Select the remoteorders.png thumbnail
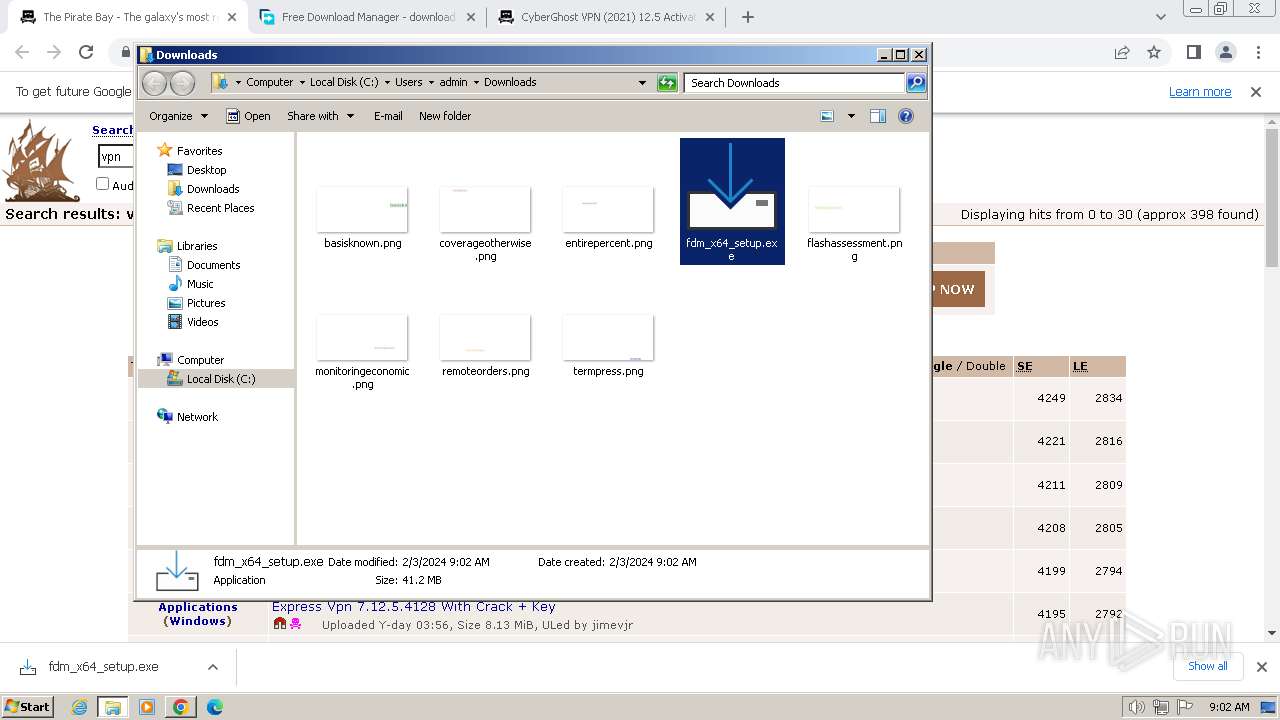 point(485,337)
